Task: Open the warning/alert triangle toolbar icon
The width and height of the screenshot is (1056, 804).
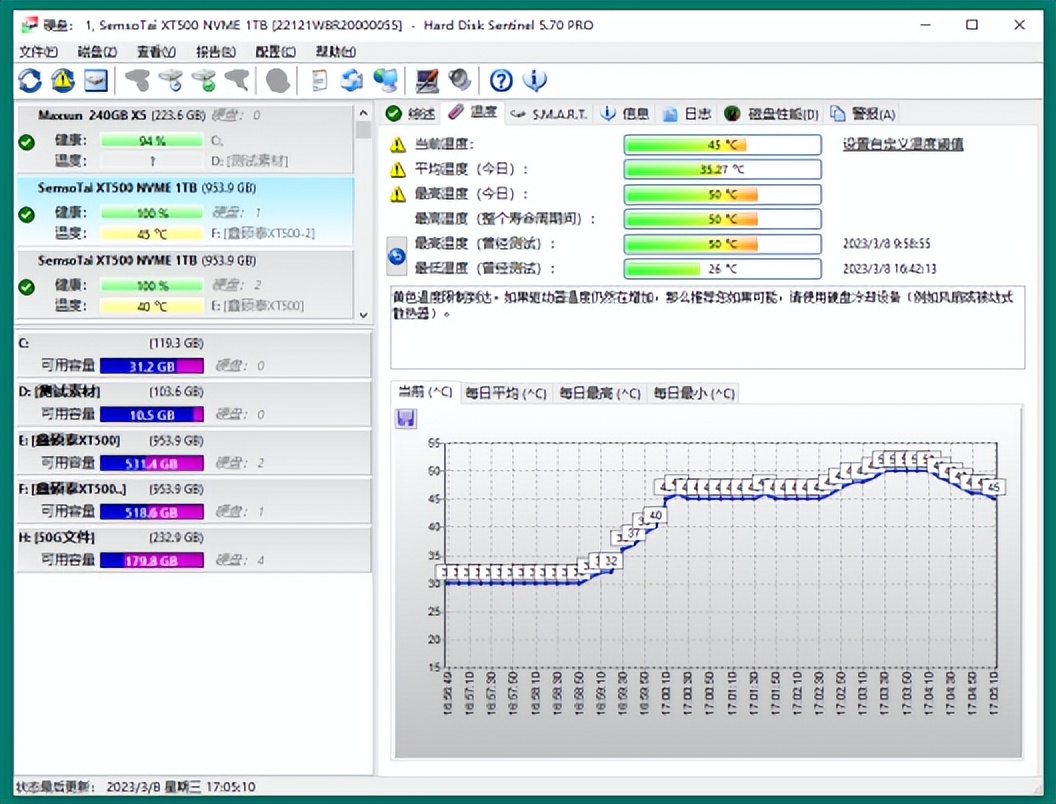Action: click(62, 80)
